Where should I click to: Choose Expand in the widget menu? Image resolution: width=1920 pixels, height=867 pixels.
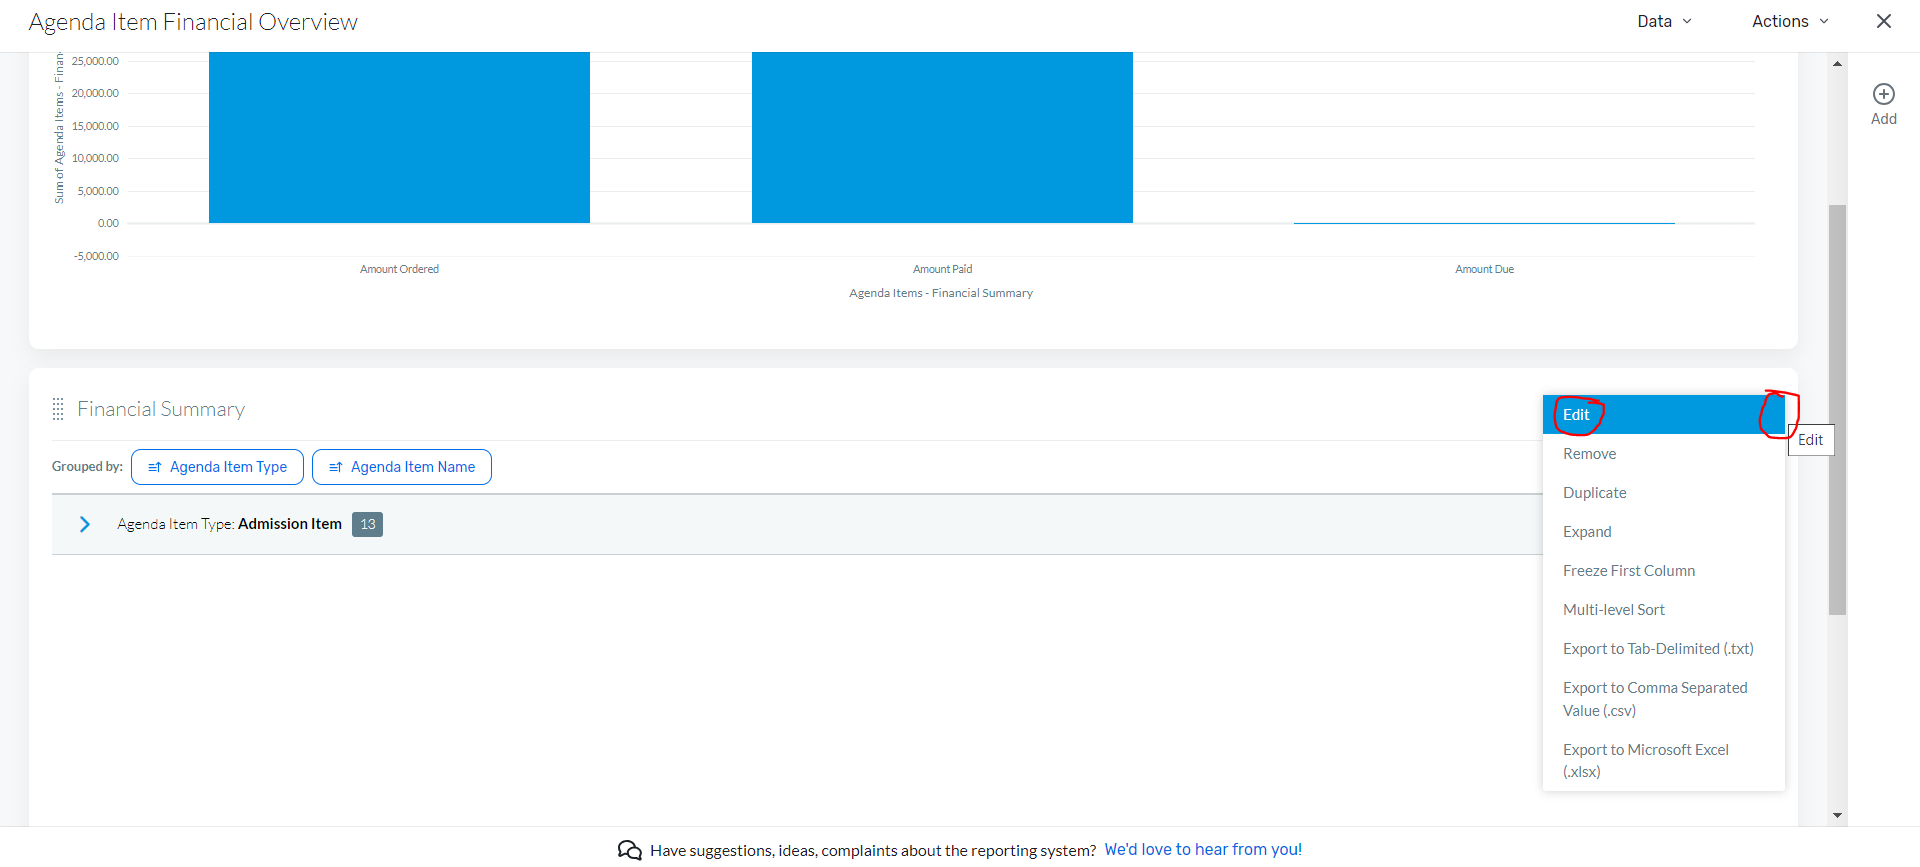coord(1663,532)
